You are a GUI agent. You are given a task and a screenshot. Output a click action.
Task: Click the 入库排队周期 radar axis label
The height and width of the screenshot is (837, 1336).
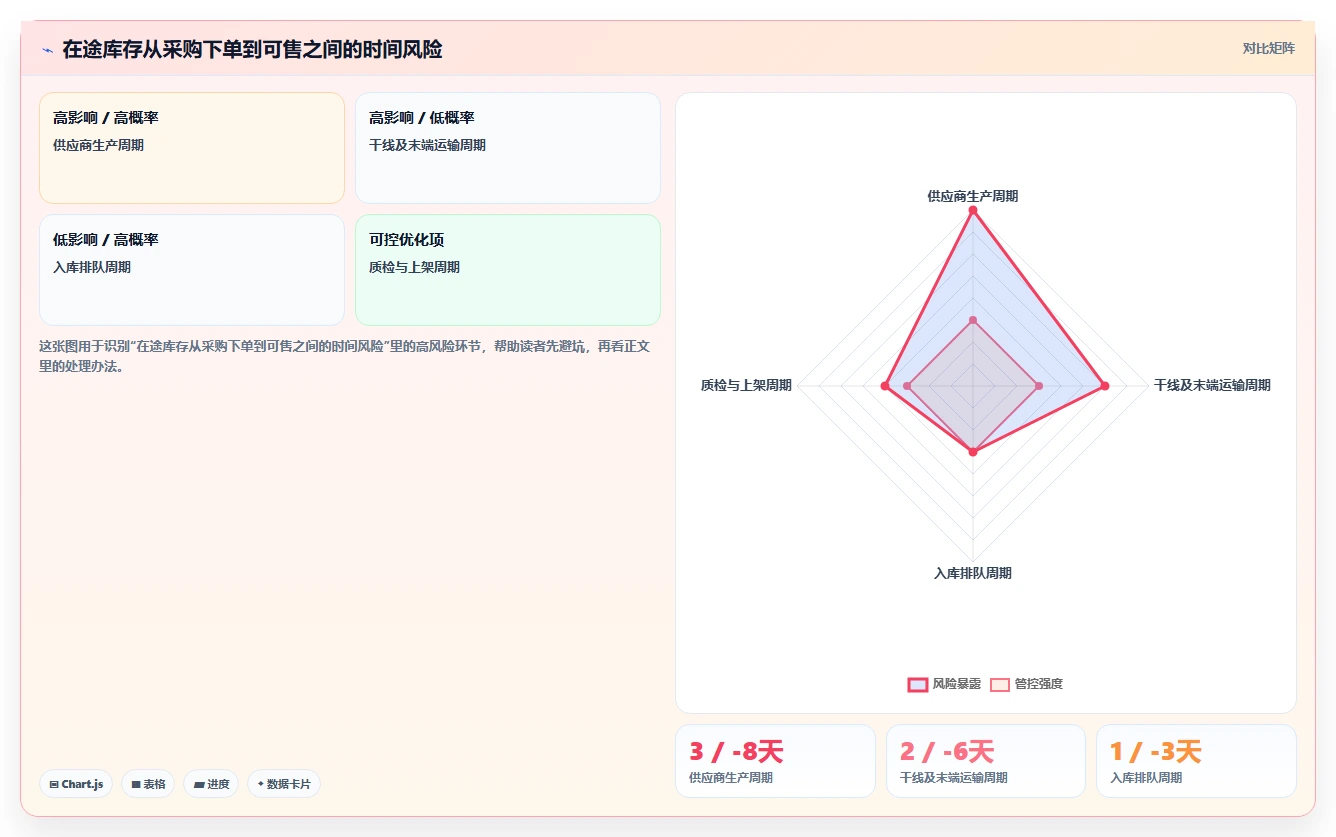tap(972, 573)
